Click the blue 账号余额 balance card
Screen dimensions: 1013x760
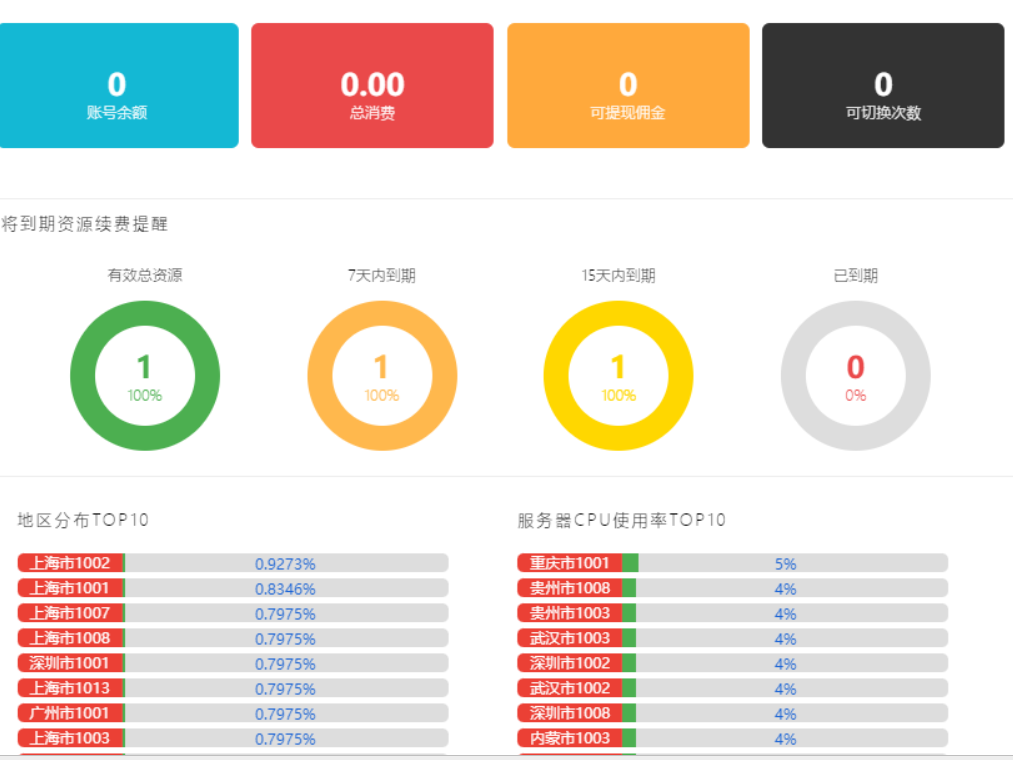[x=117, y=86]
